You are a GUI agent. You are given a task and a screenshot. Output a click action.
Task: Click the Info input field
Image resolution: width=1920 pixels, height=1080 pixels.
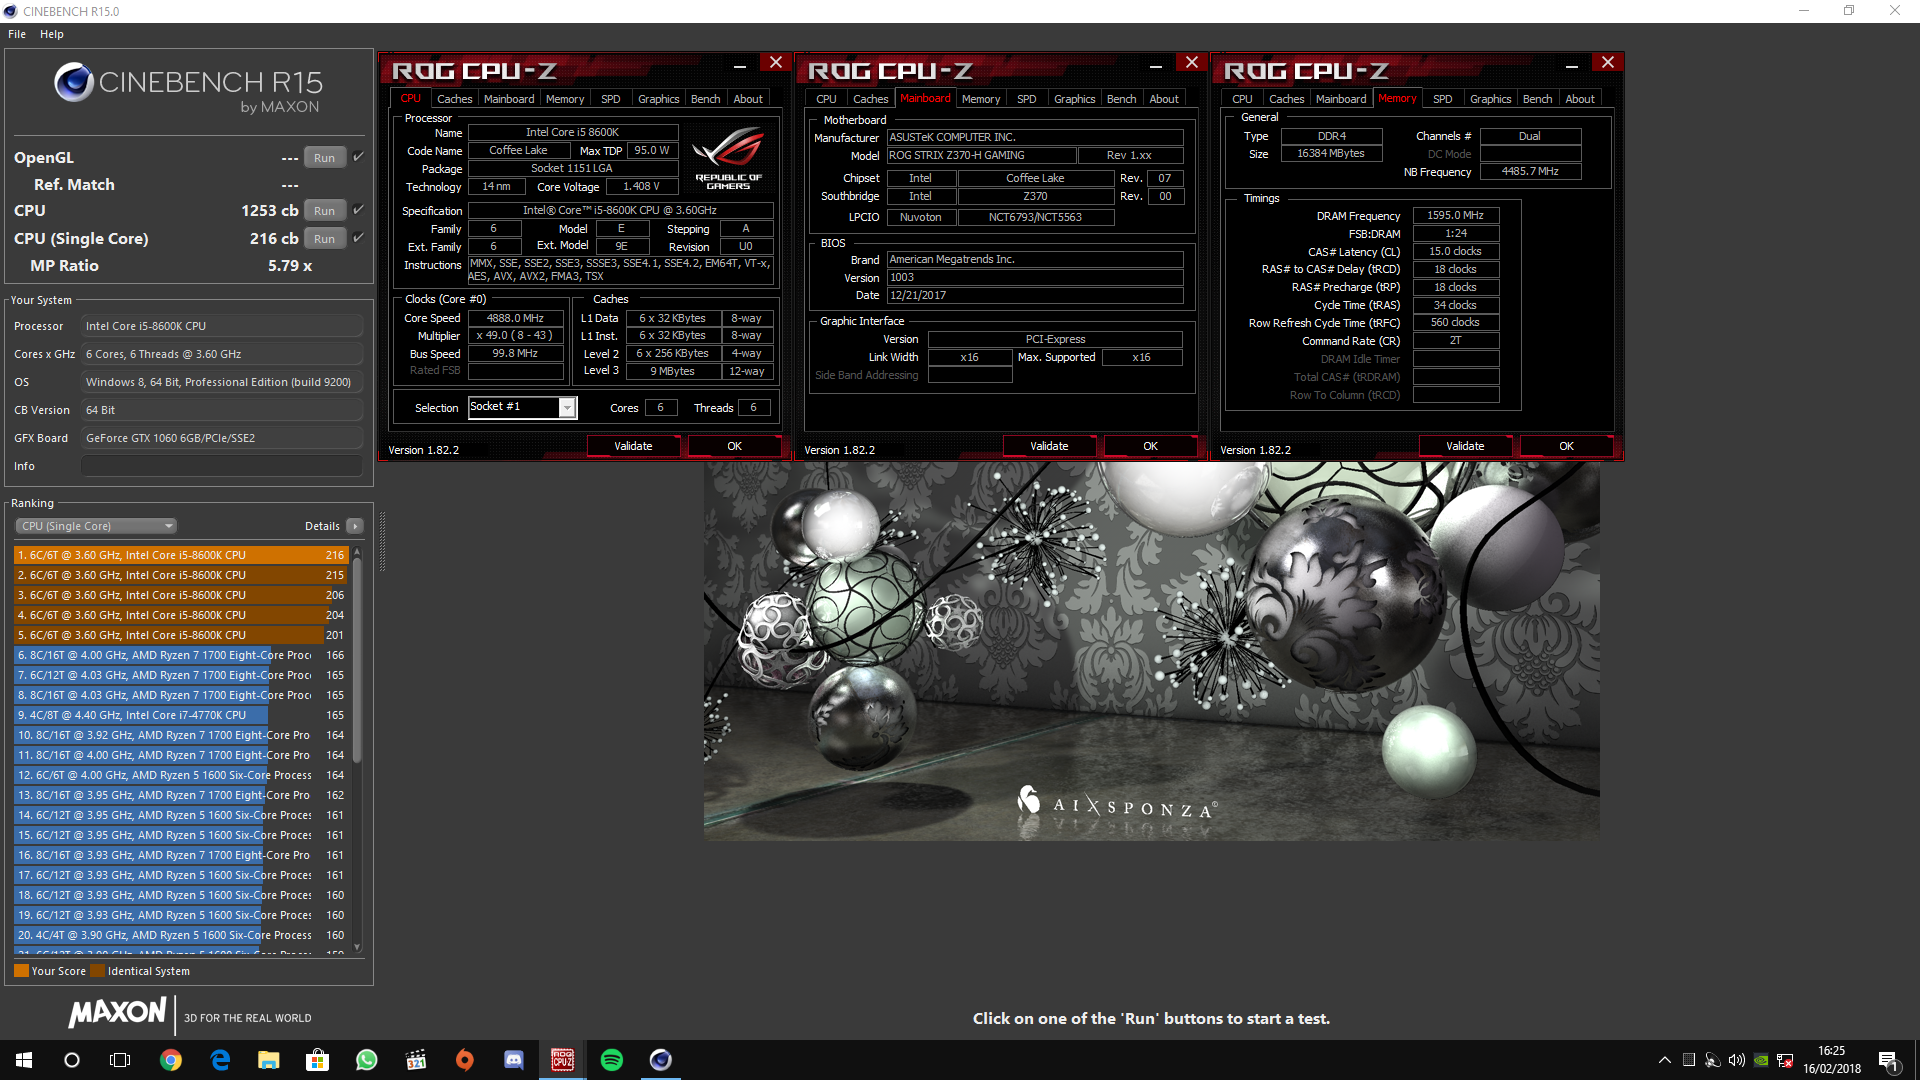(222, 466)
